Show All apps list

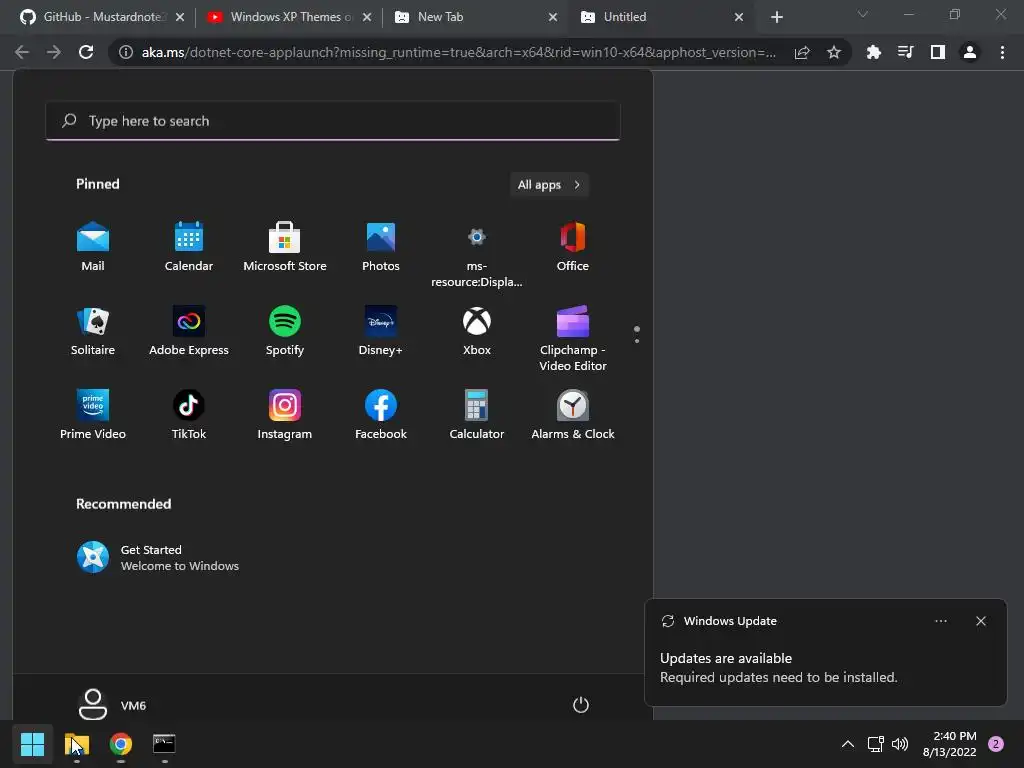[x=549, y=185]
